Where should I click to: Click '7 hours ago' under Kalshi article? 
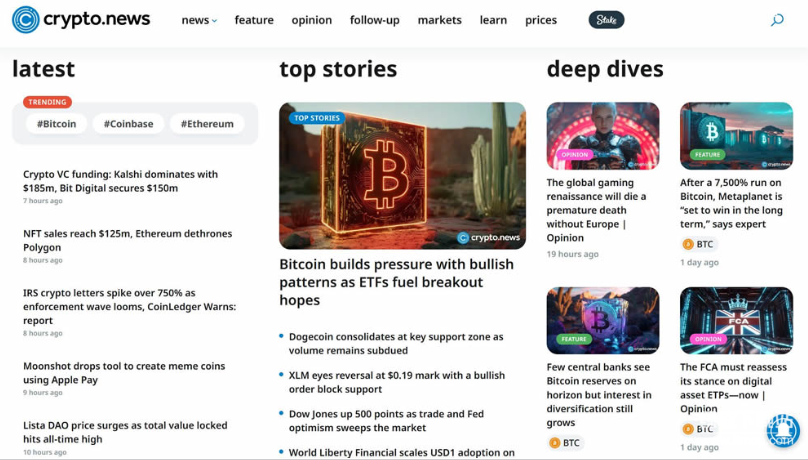[43, 200]
